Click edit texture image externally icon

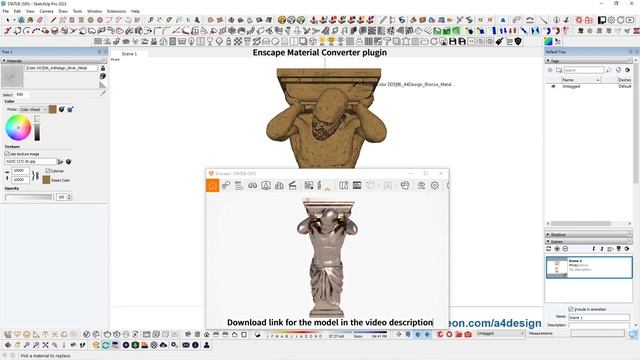tap(69, 162)
